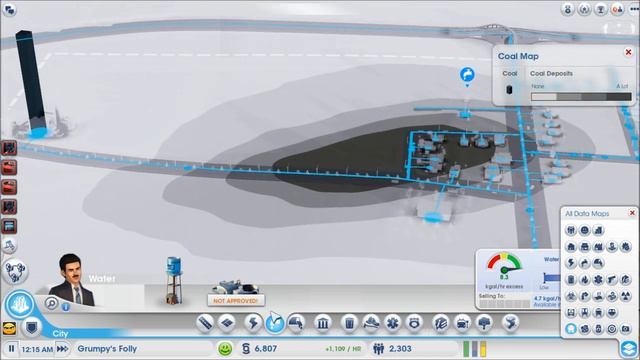This screenshot has height=360, width=640.
Task: Close the All Data Maps panel
Action: (x=632, y=213)
